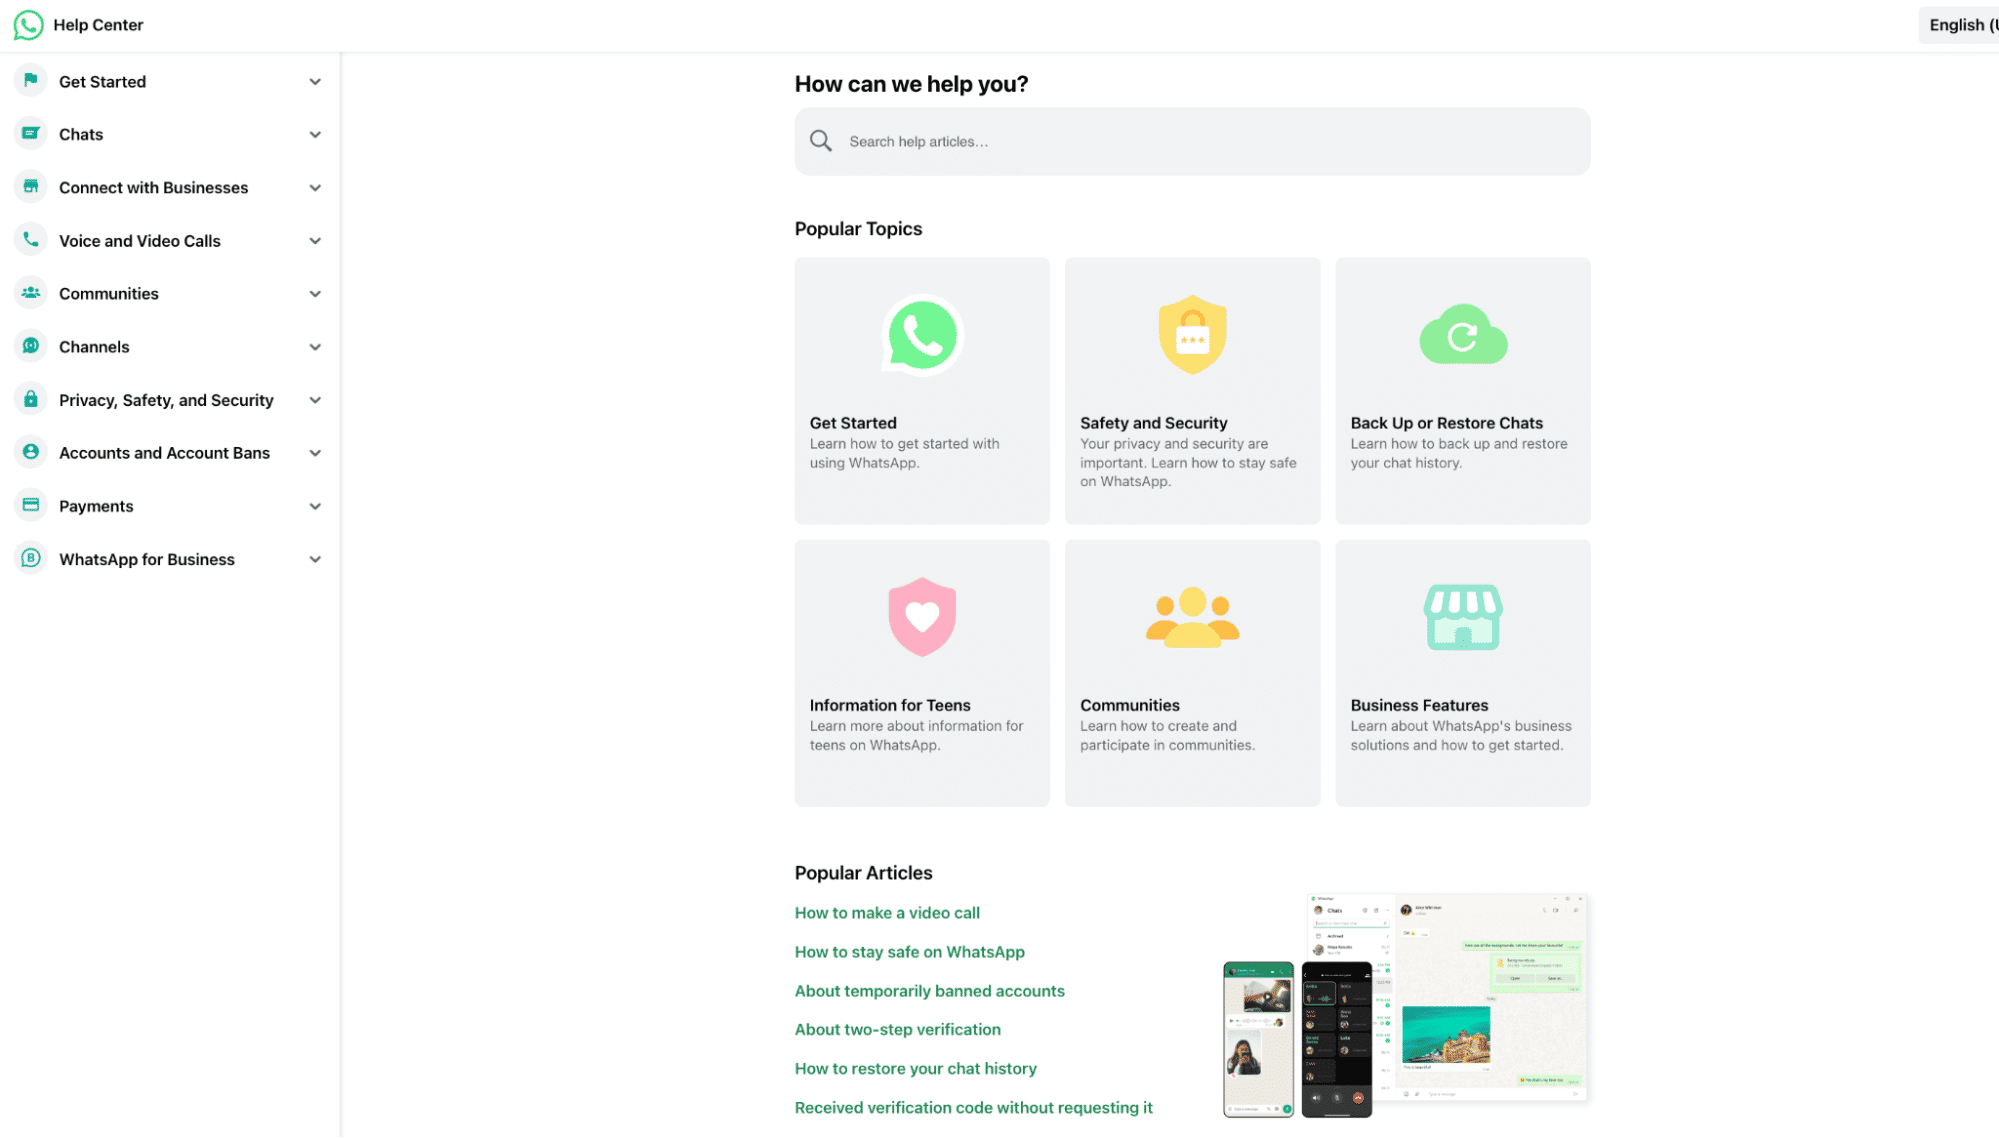Click the Communities people icon in sidebar
This screenshot has height=1138, width=1999.
coord(30,293)
